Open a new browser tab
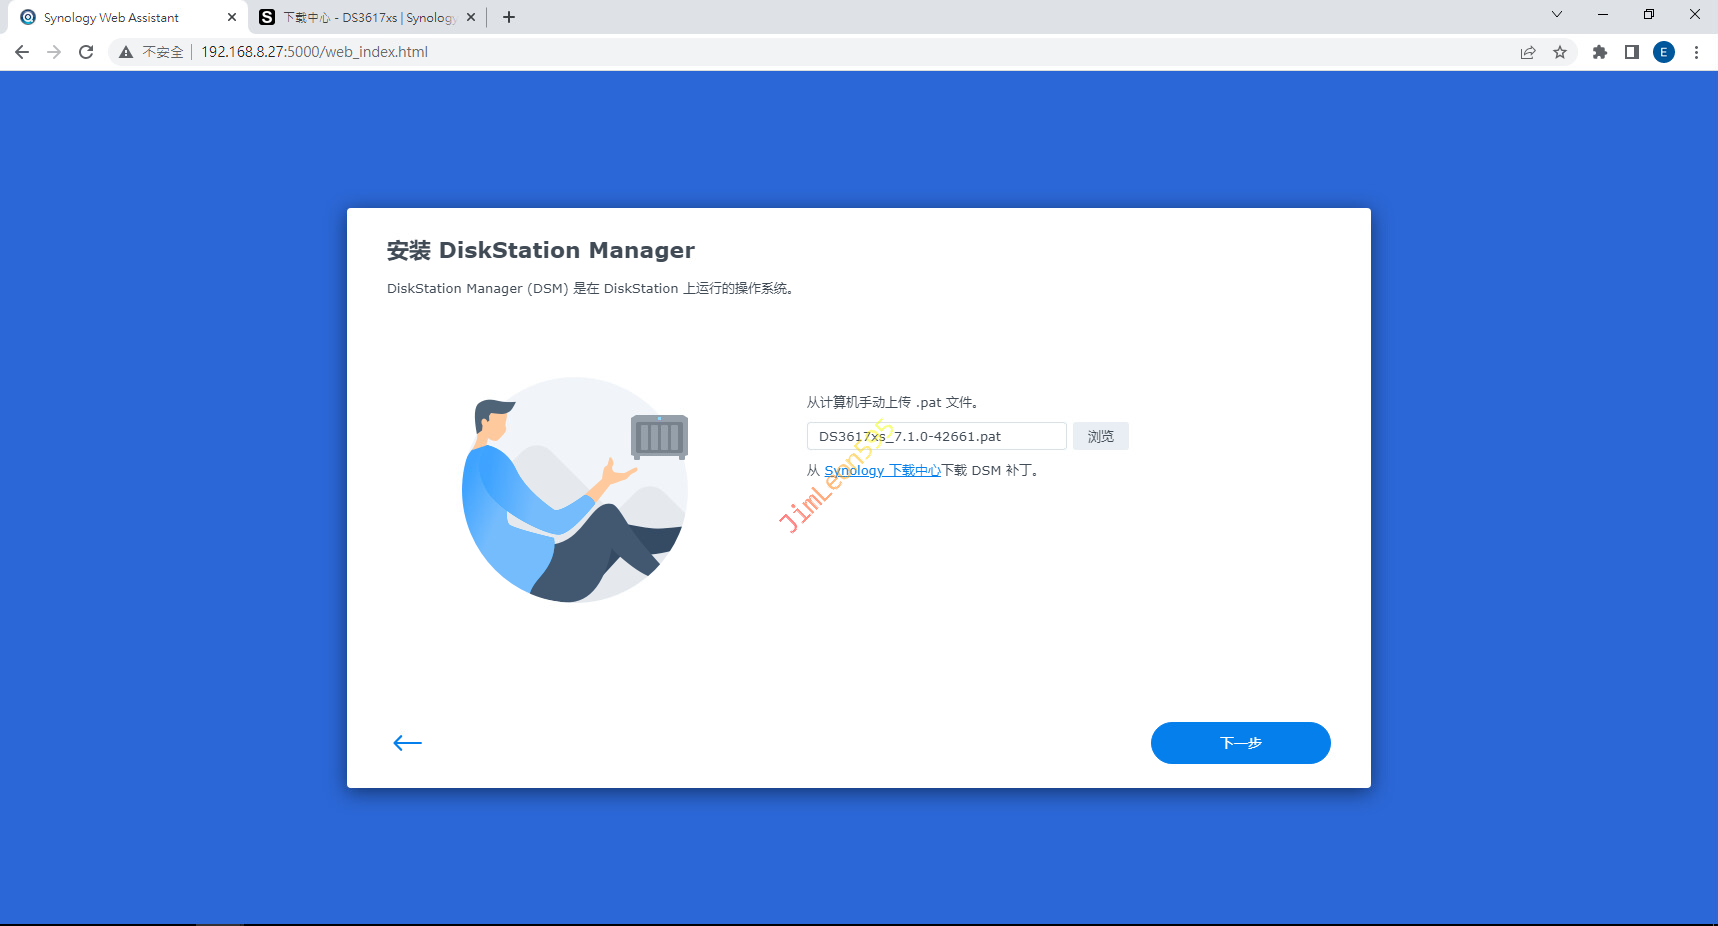 point(509,17)
